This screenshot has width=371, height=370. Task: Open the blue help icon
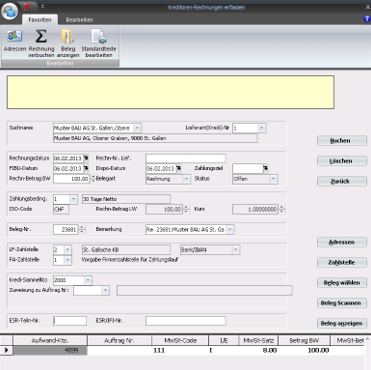(x=367, y=19)
